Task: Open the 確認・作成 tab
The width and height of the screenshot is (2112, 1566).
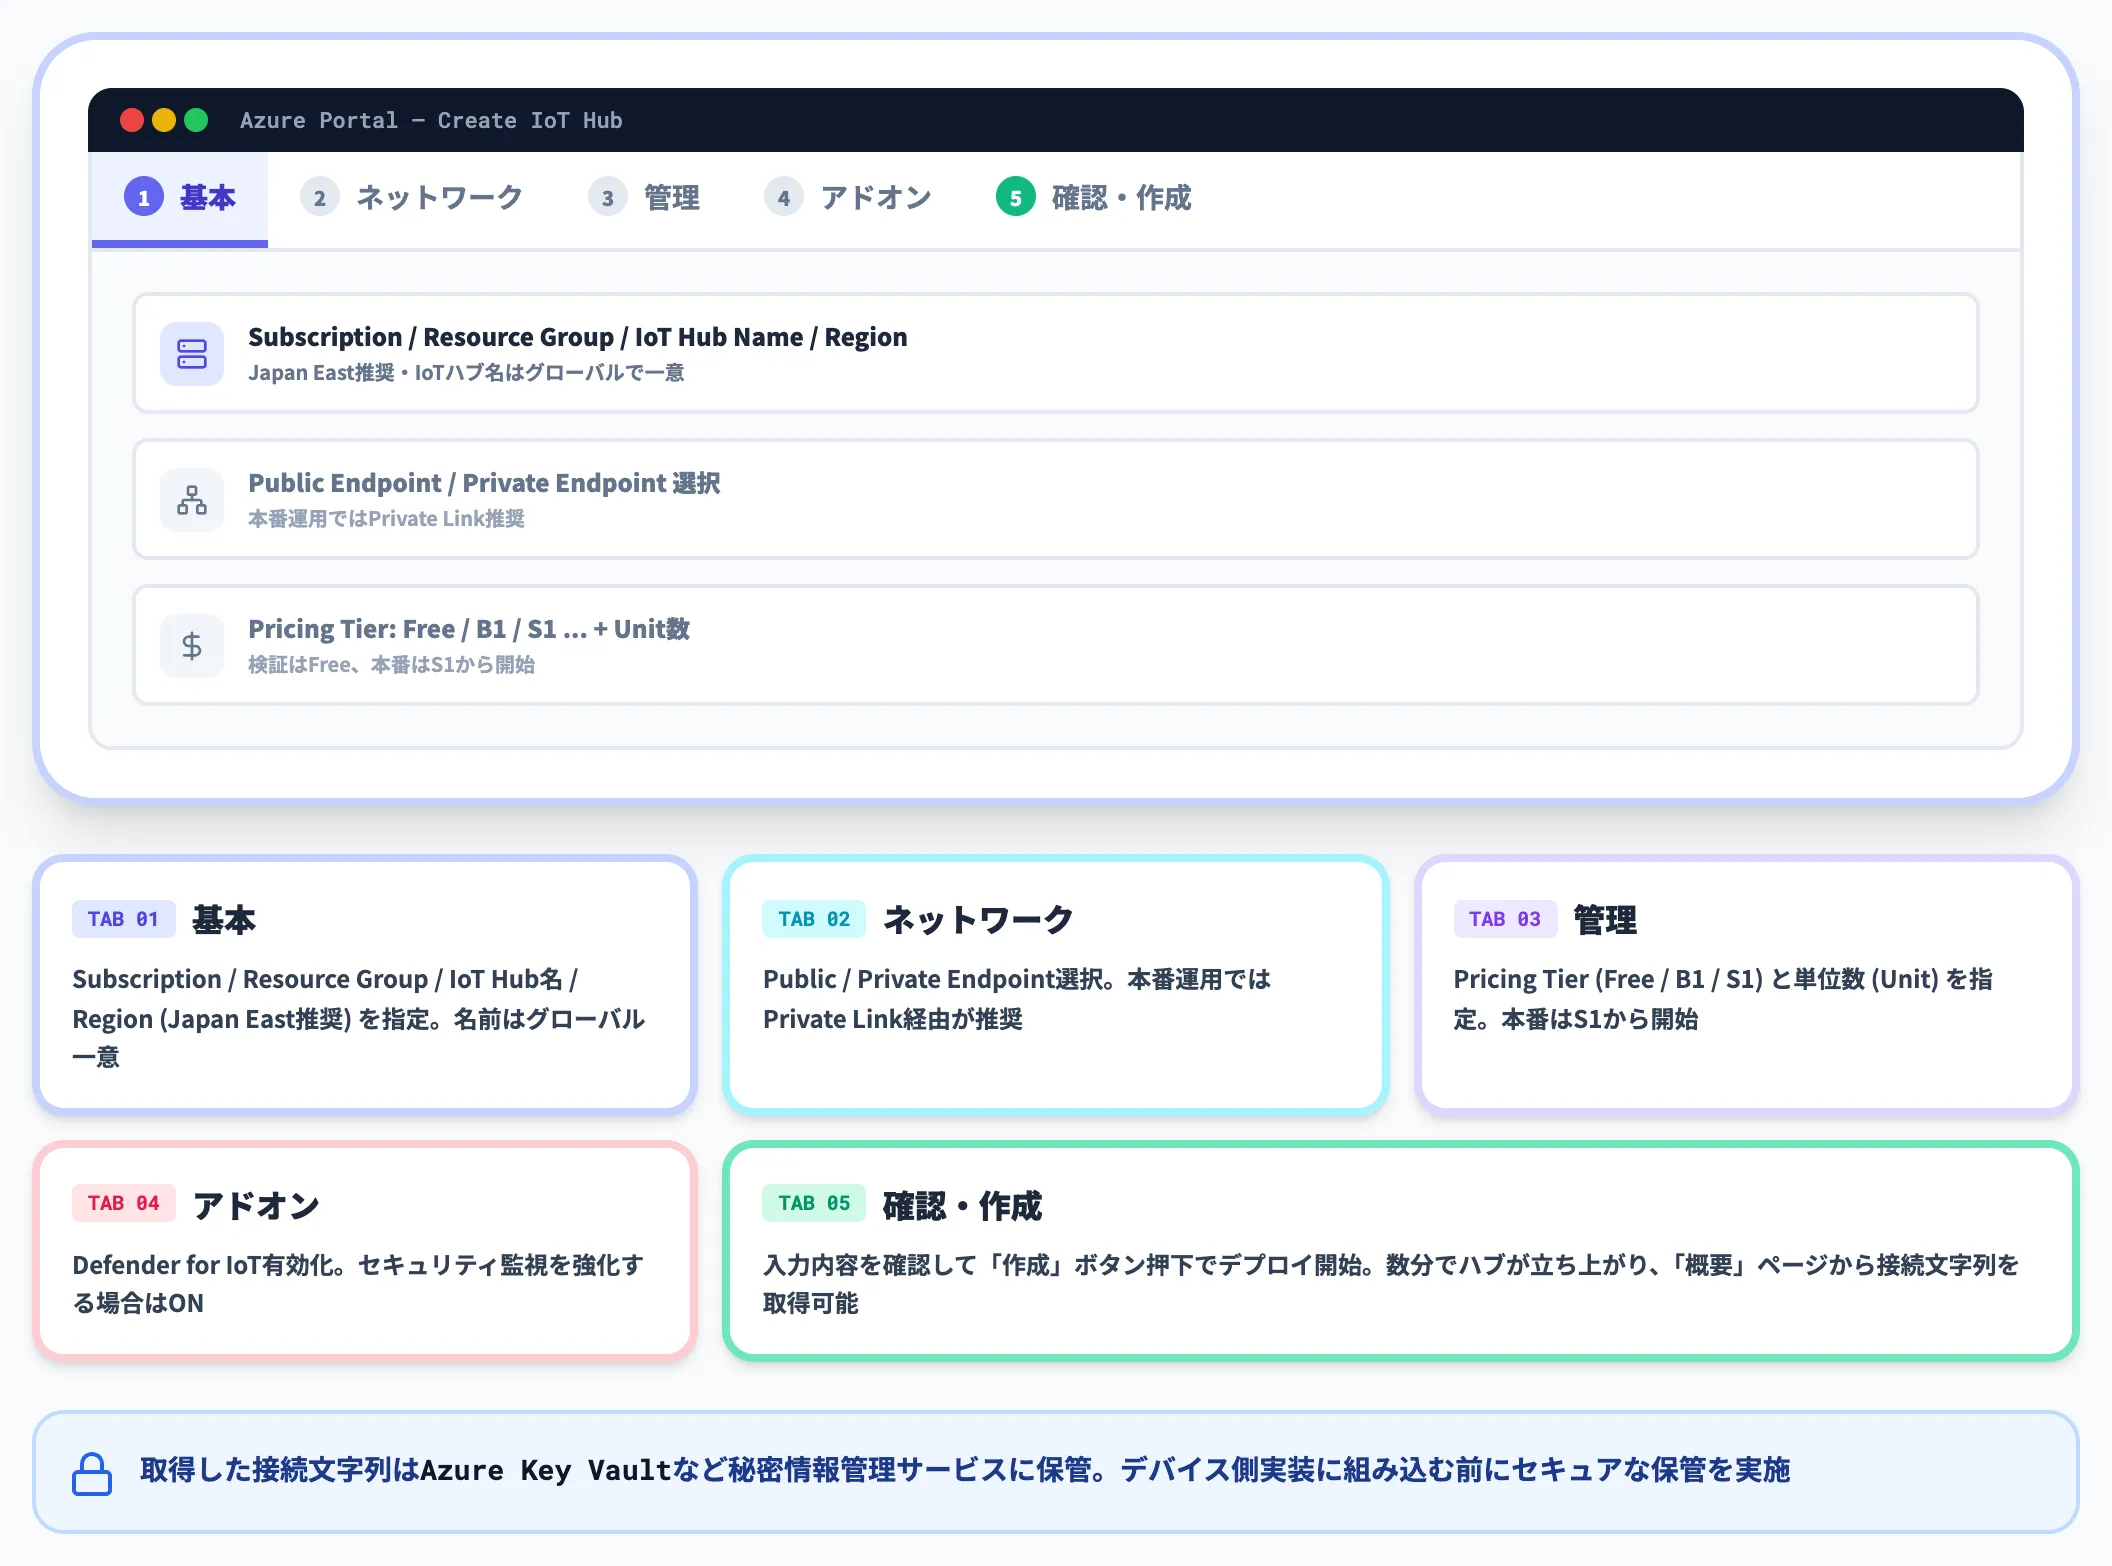Action: 1094,198
